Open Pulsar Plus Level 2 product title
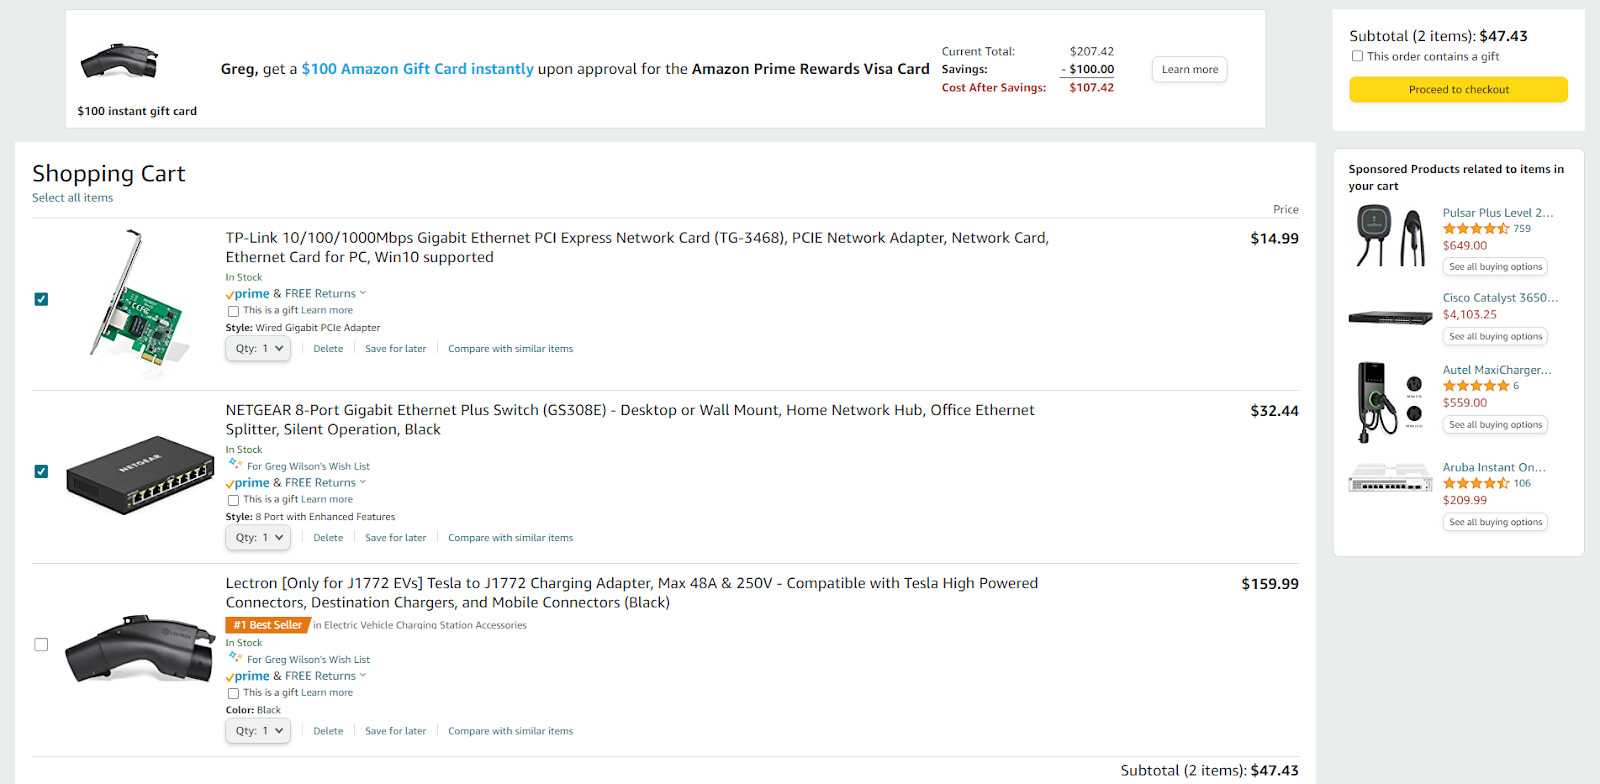 pyautogui.click(x=1498, y=213)
